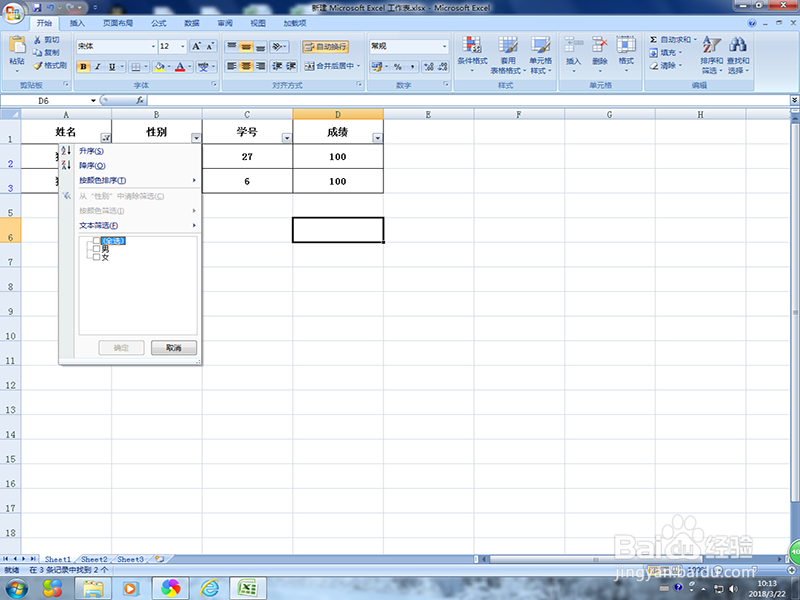Click the Borders icon in font group
This screenshot has width=800, height=600.
136,66
